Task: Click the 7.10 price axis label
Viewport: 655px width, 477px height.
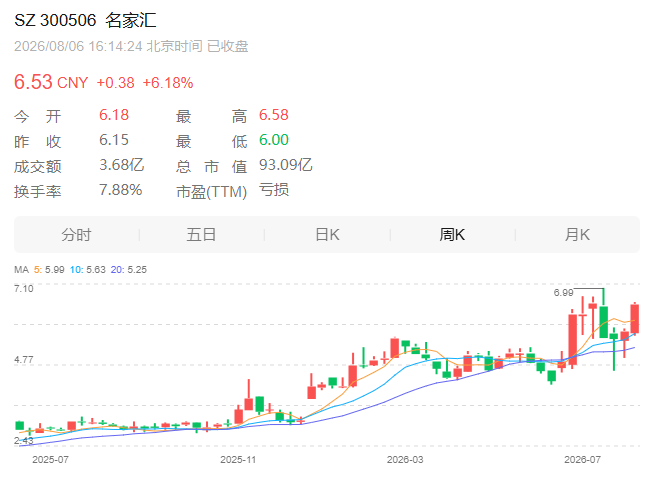Action: pos(23,289)
